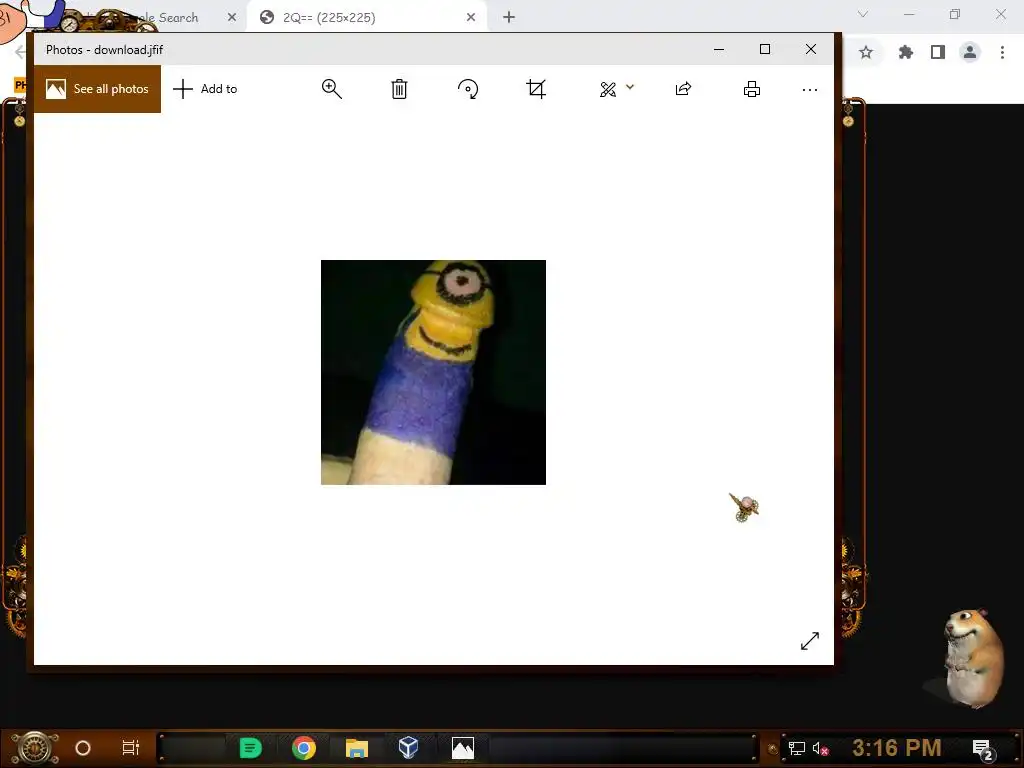Click Cortana circle on taskbar
This screenshot has height=768, width=1024.
(x=83, y=748)
